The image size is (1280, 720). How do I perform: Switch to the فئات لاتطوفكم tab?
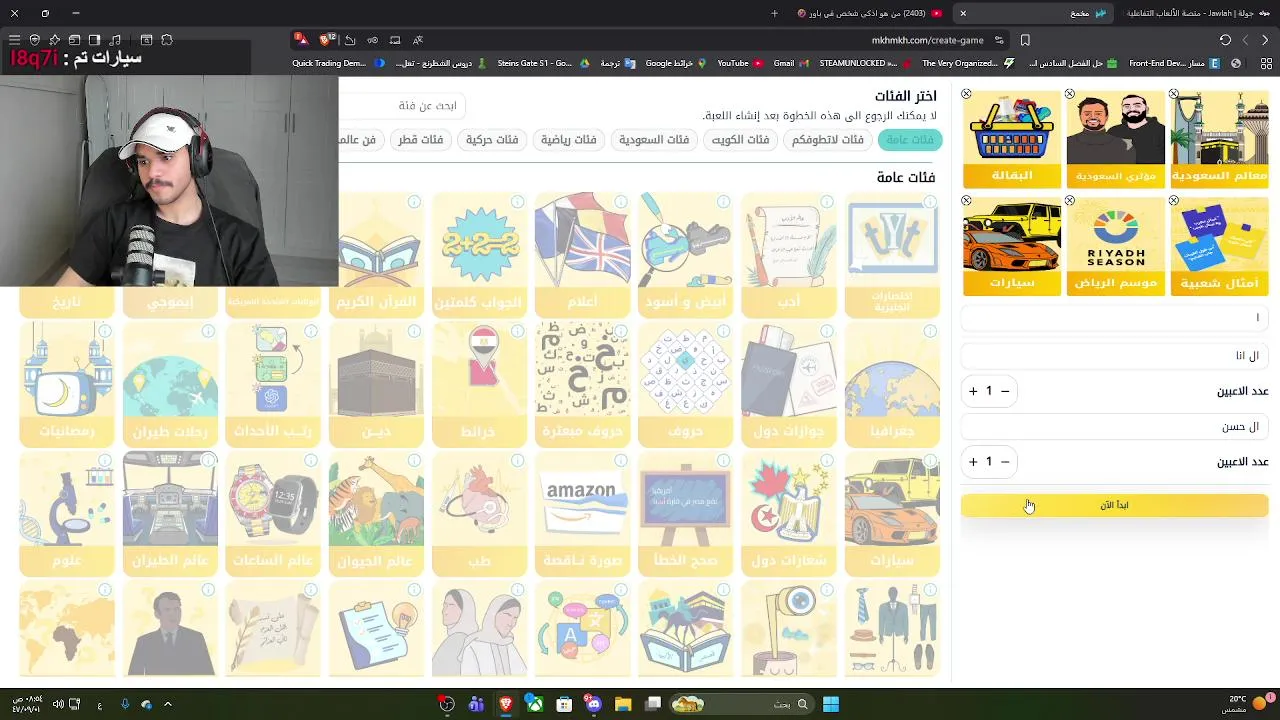pos(828,140)
